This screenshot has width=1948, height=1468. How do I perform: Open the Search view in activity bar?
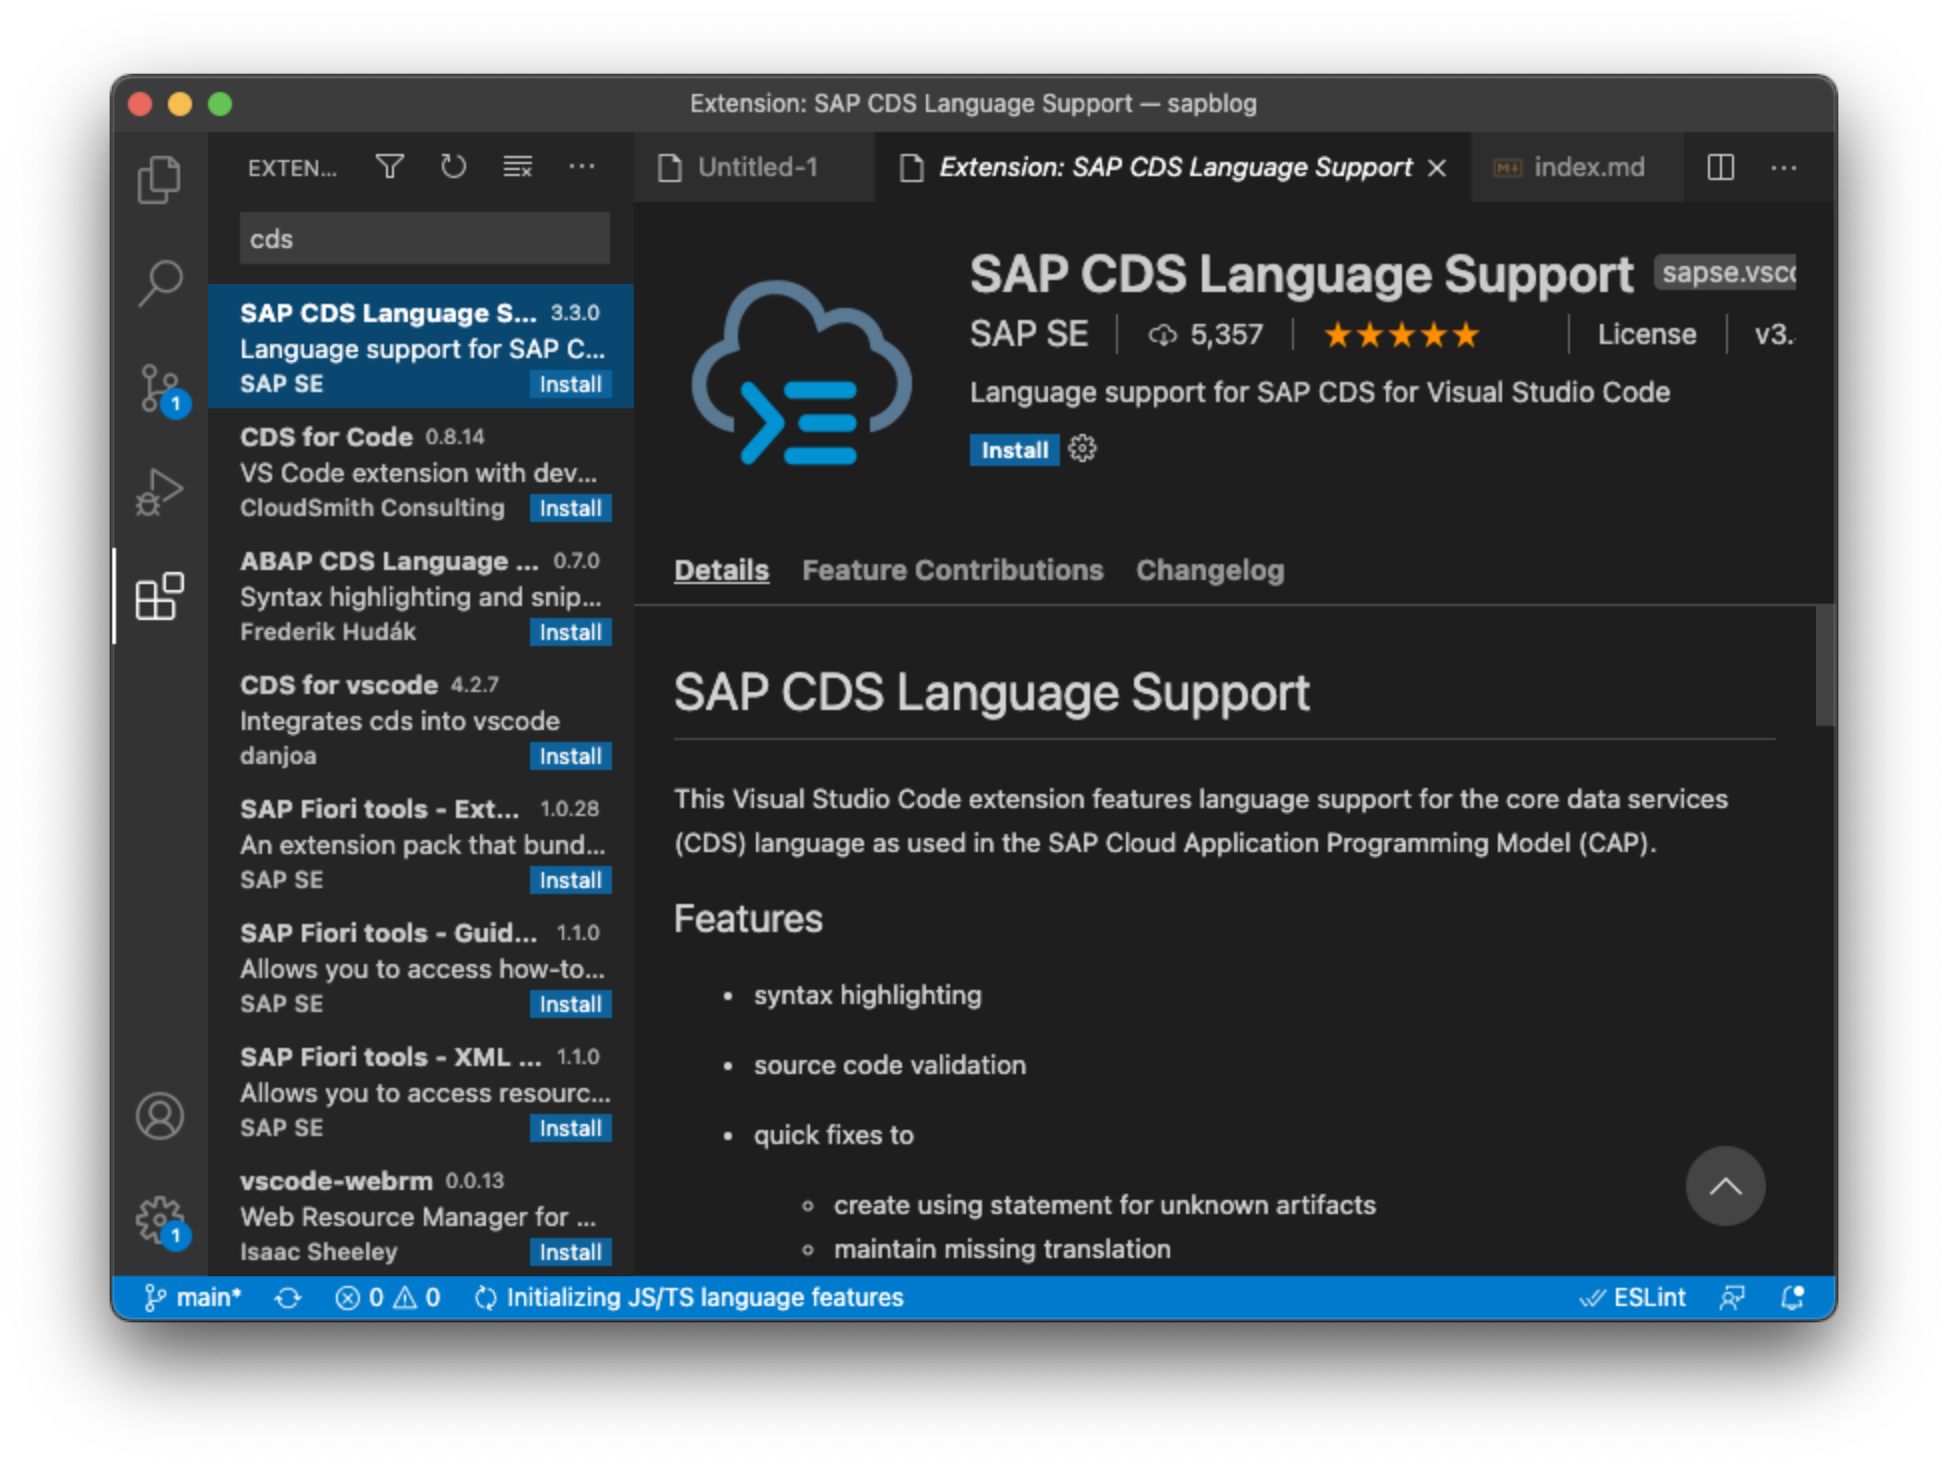159,284
